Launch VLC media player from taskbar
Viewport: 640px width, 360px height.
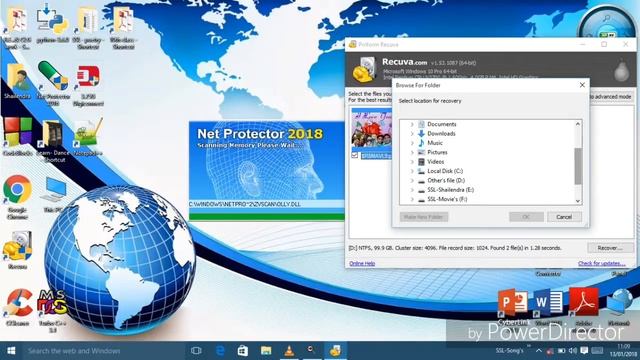click(x=289, y=351)
